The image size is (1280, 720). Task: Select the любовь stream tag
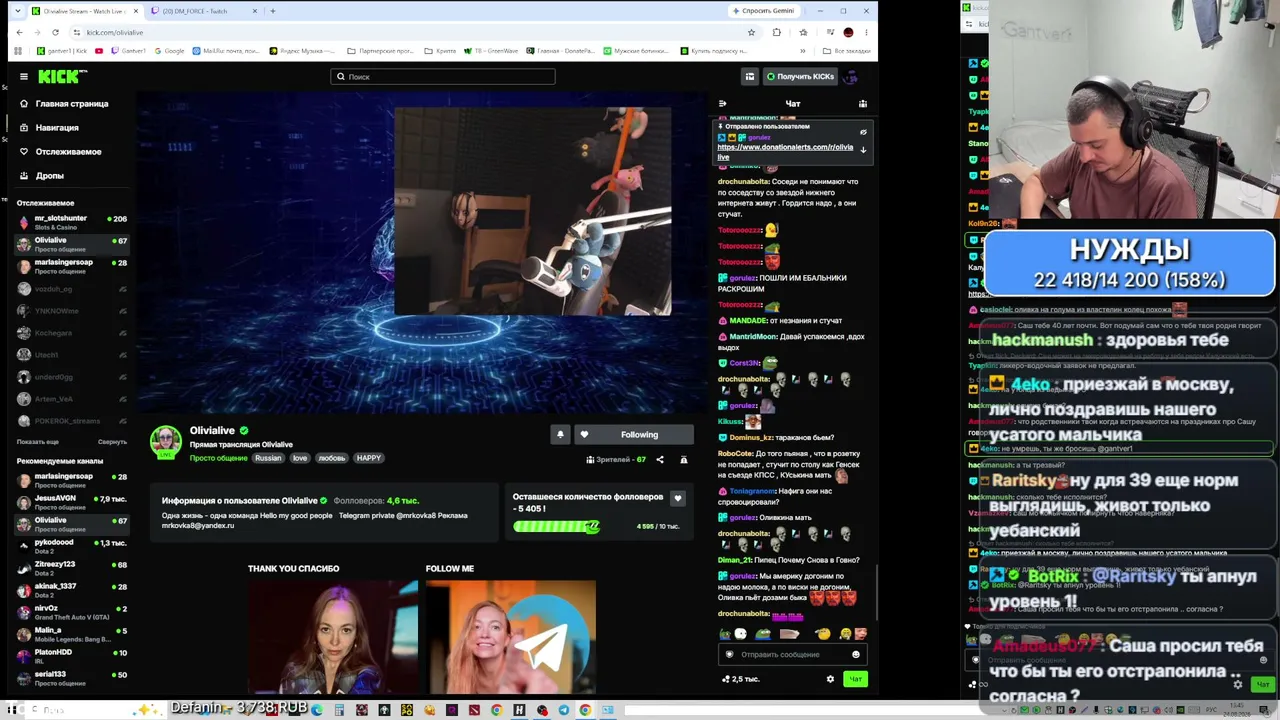click(x=332, y=459)
